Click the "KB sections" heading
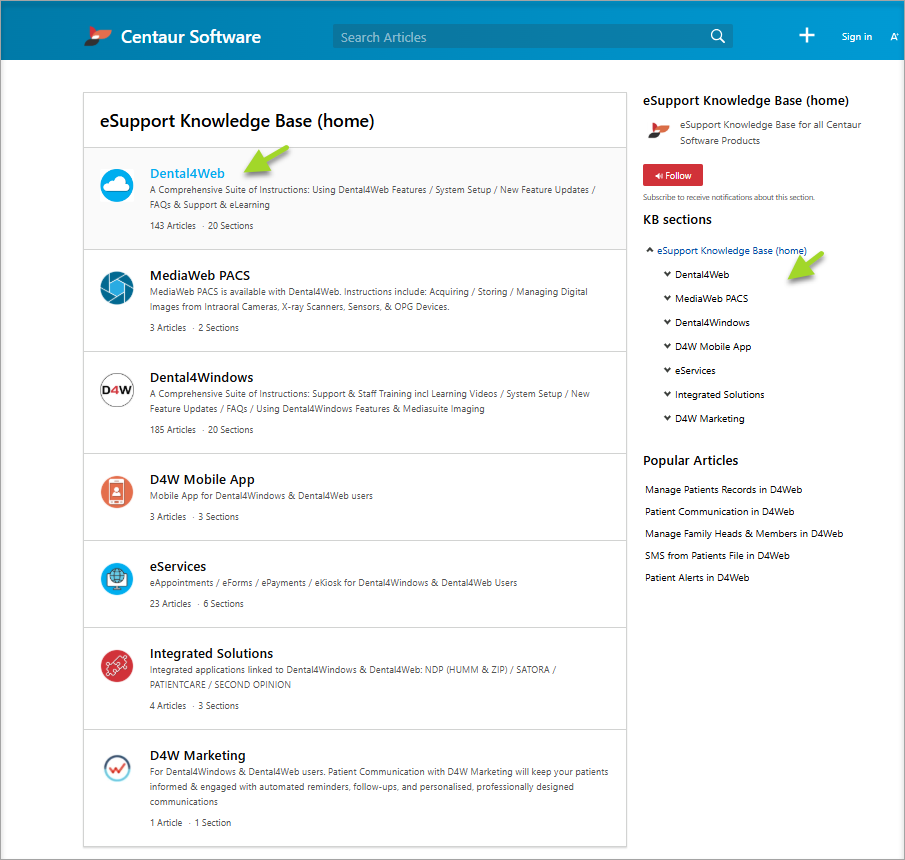This screenshot has width=905, height=860. click(677, 219)
